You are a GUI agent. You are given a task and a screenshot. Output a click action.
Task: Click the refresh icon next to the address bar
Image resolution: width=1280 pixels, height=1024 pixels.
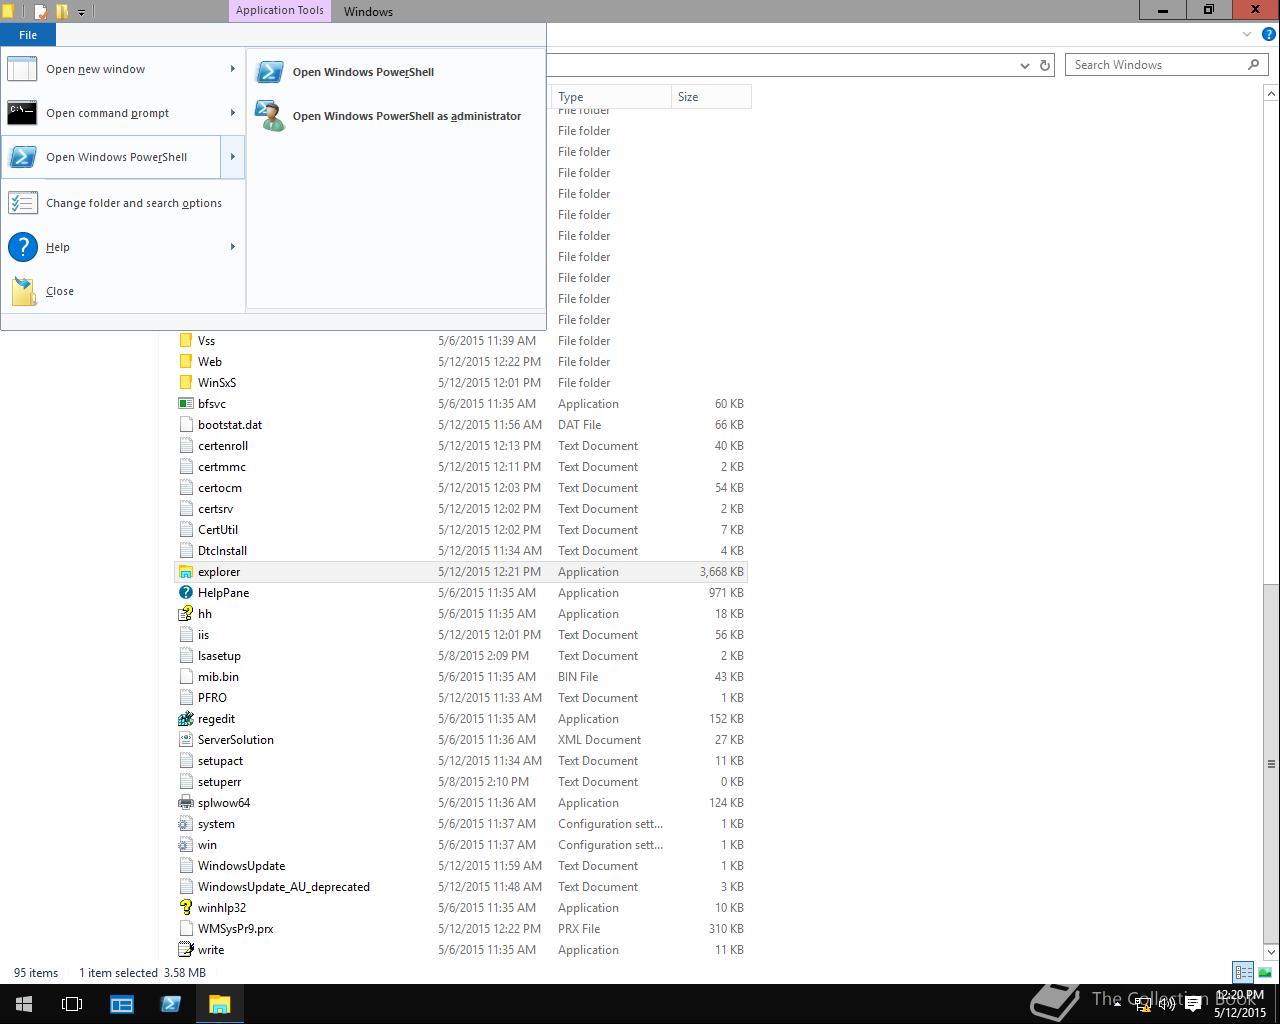(x=1045, y=64)
